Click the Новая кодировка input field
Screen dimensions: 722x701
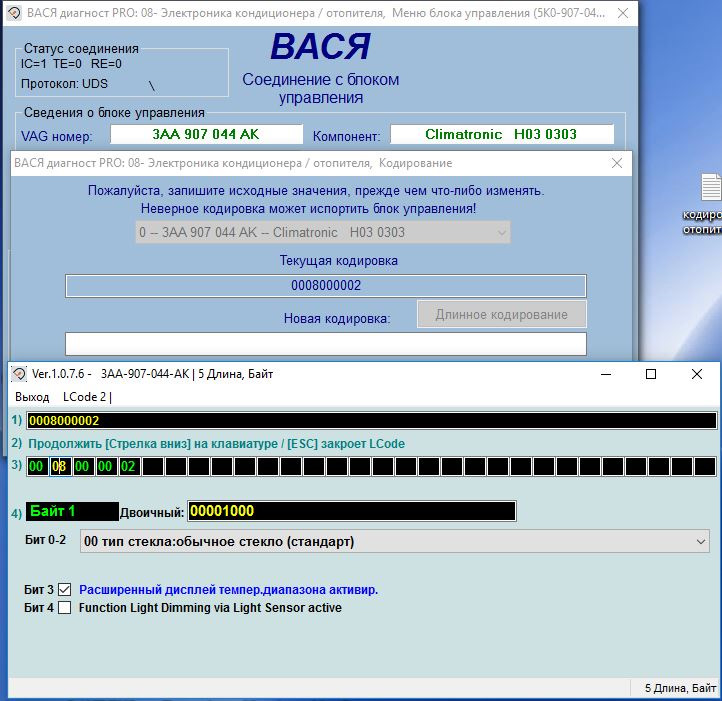[x=326, y=344]
